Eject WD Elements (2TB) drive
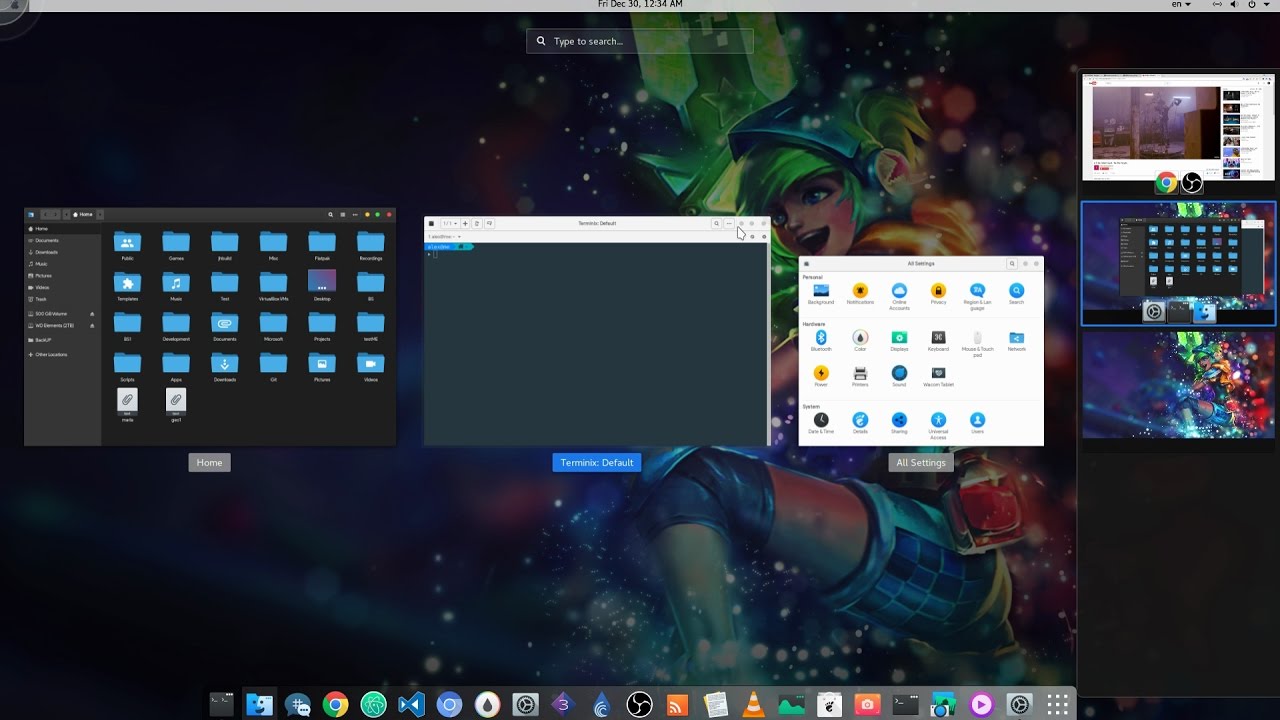 pos(92,325)
